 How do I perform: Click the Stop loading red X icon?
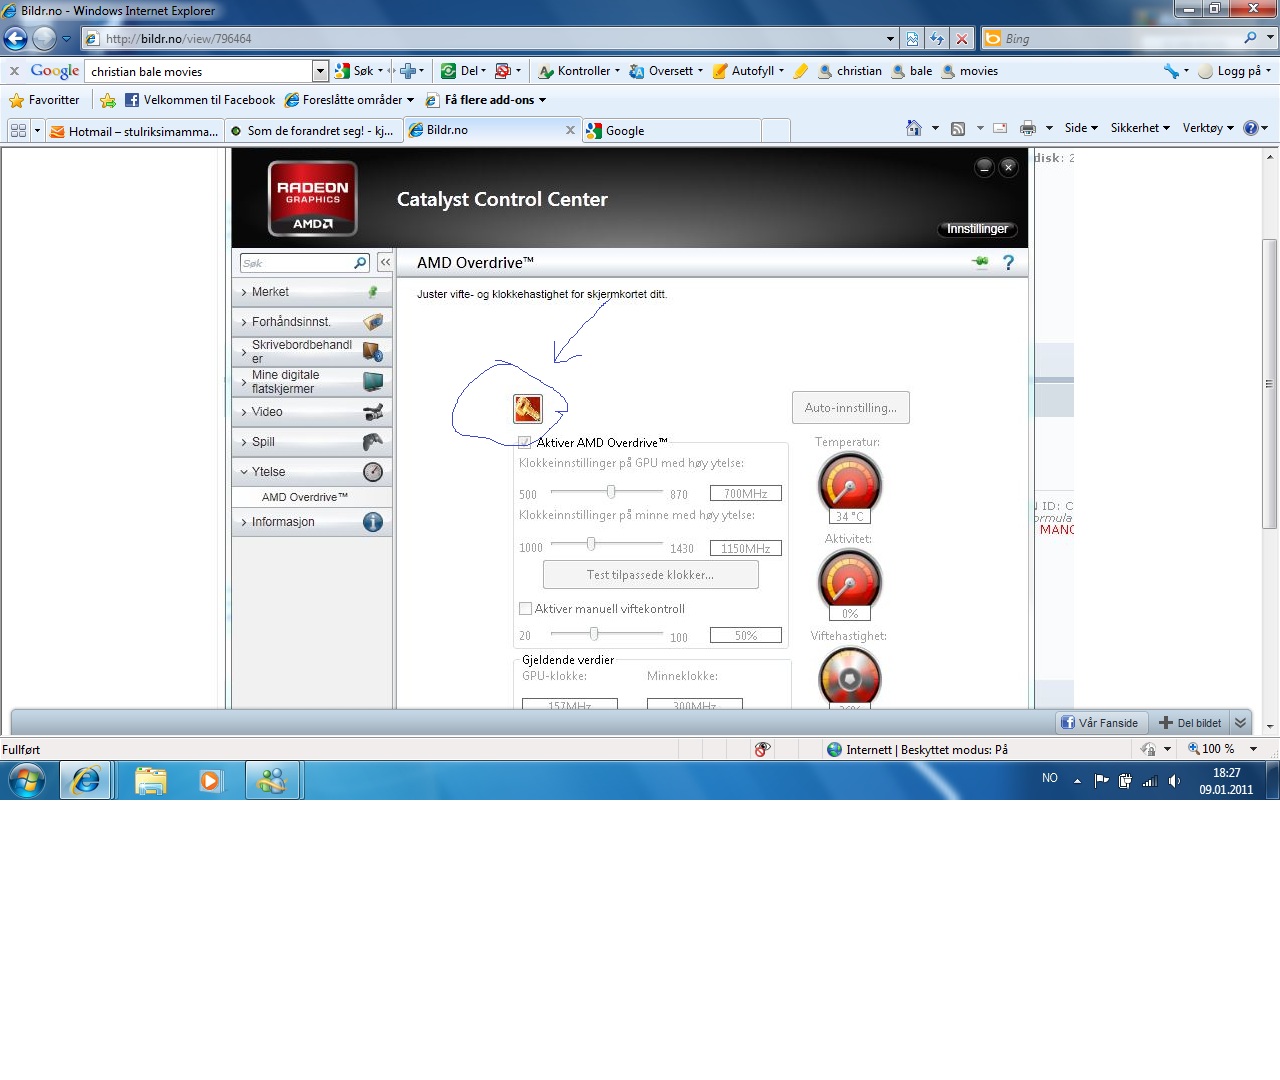tap(961, 38)
